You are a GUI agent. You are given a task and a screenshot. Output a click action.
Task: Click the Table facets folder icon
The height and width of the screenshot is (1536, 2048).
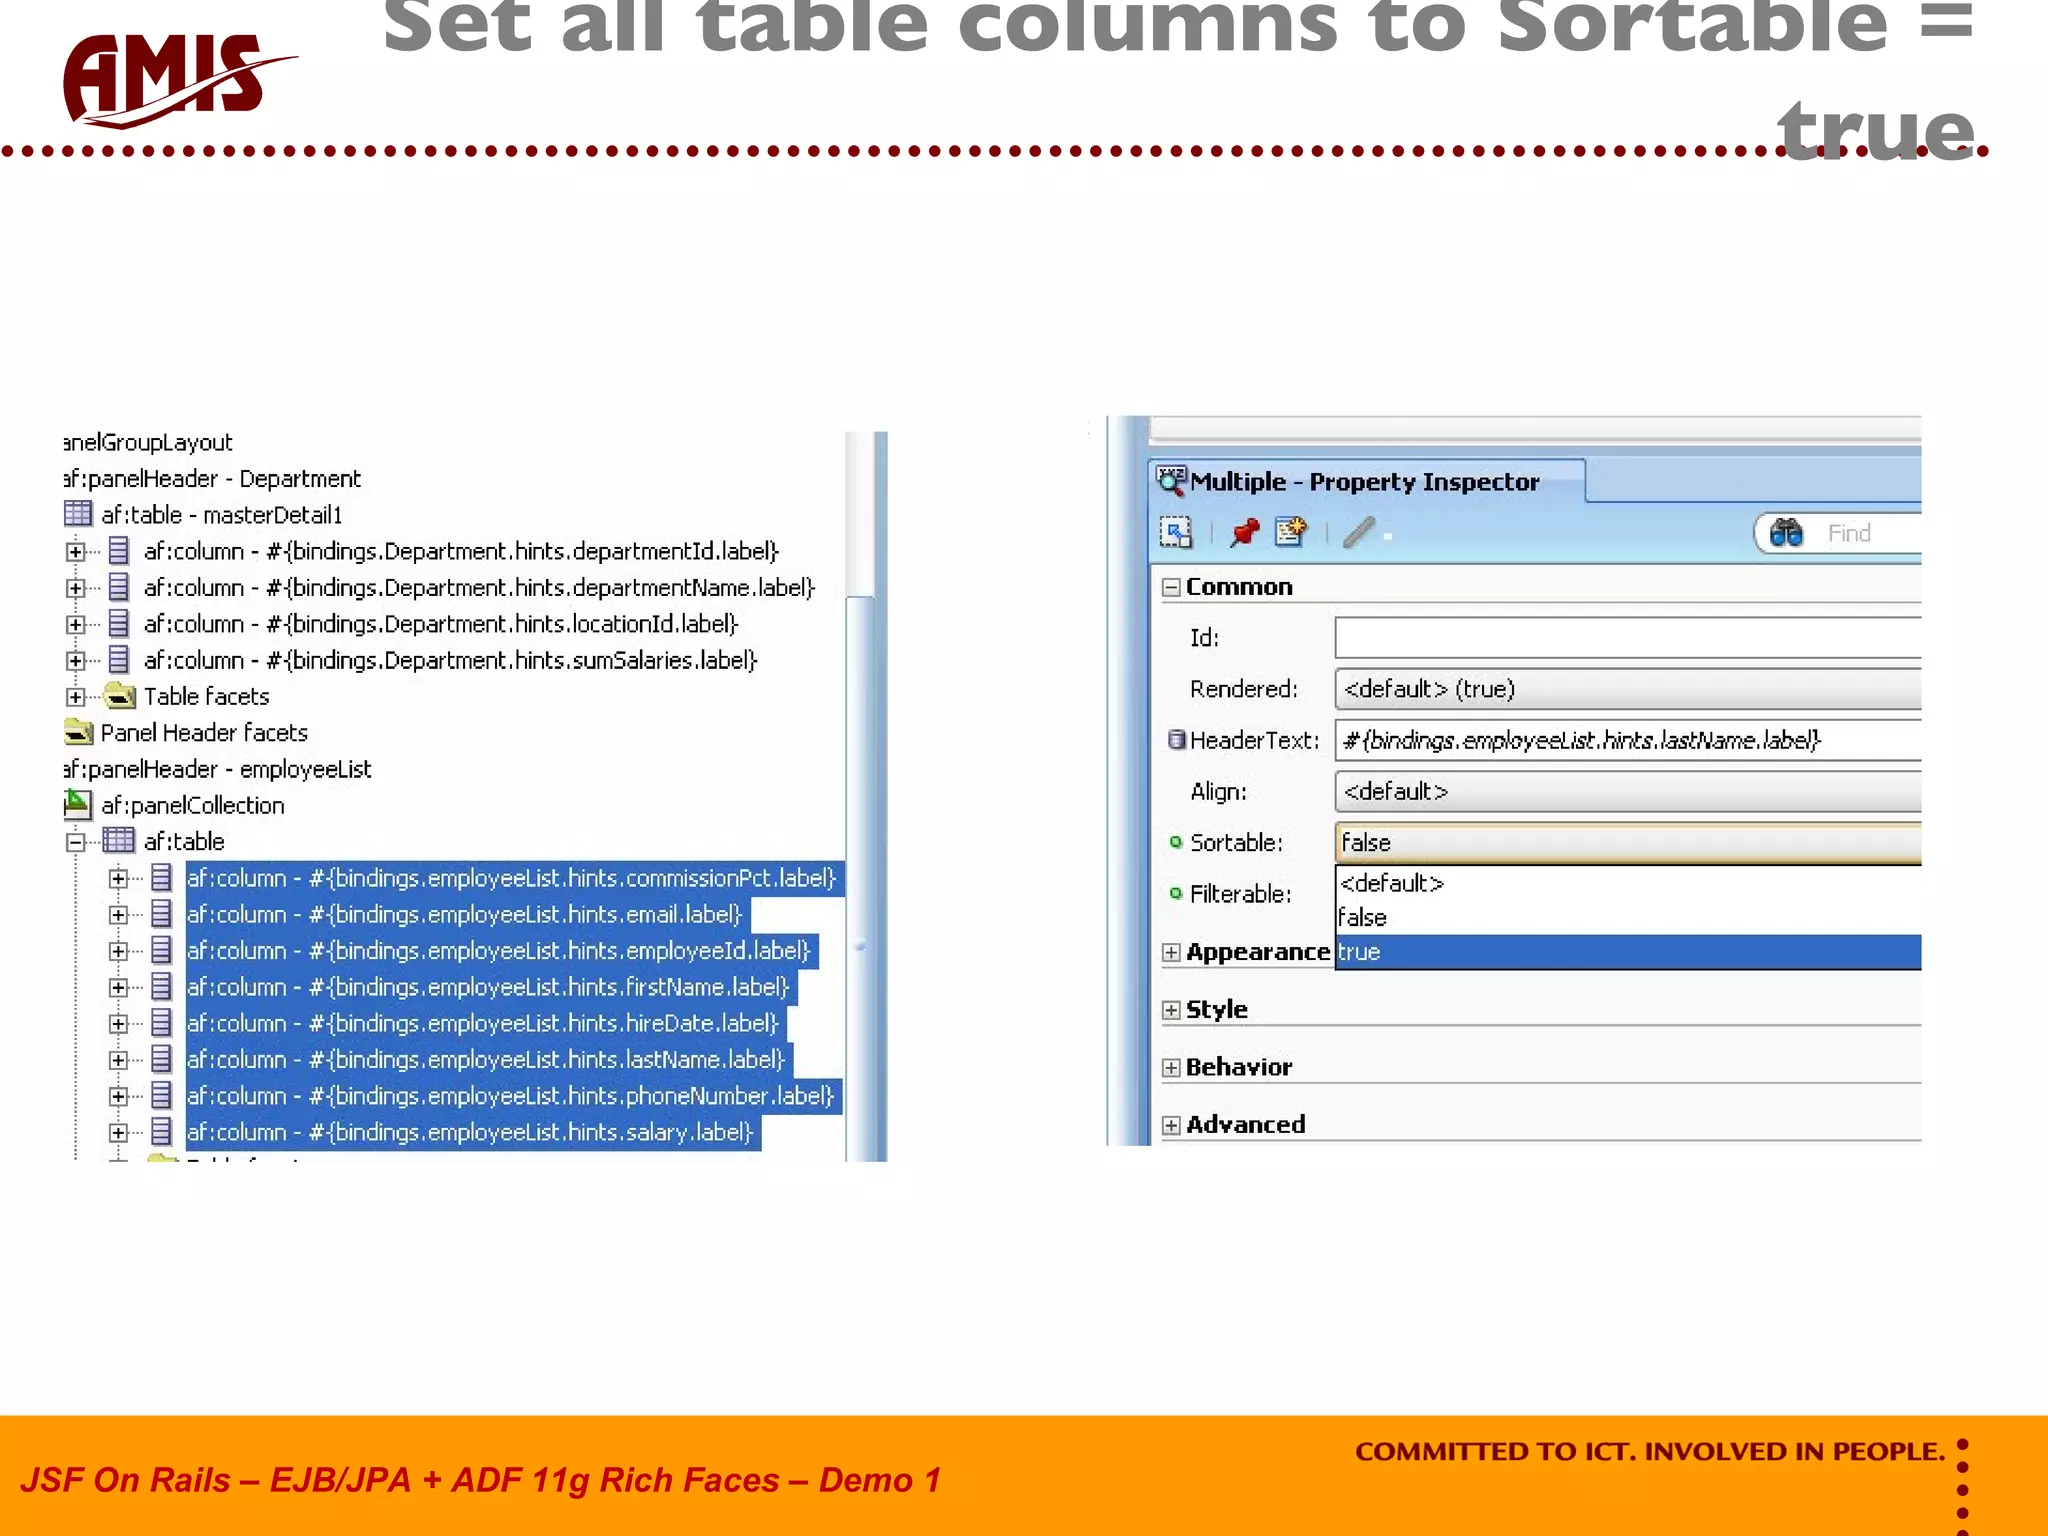pyautogui.click(x=120, y=695)
